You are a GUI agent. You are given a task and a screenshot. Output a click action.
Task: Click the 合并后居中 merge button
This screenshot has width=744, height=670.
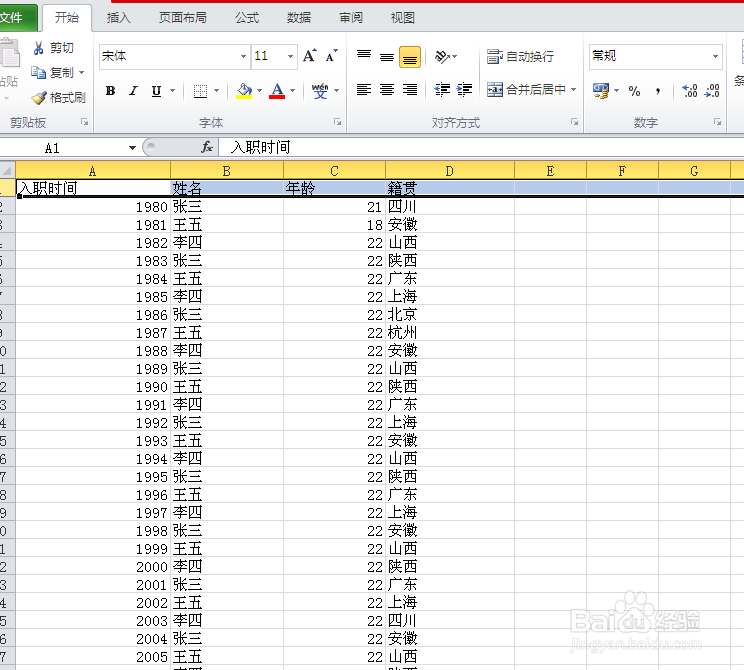[x=526, y=90]
